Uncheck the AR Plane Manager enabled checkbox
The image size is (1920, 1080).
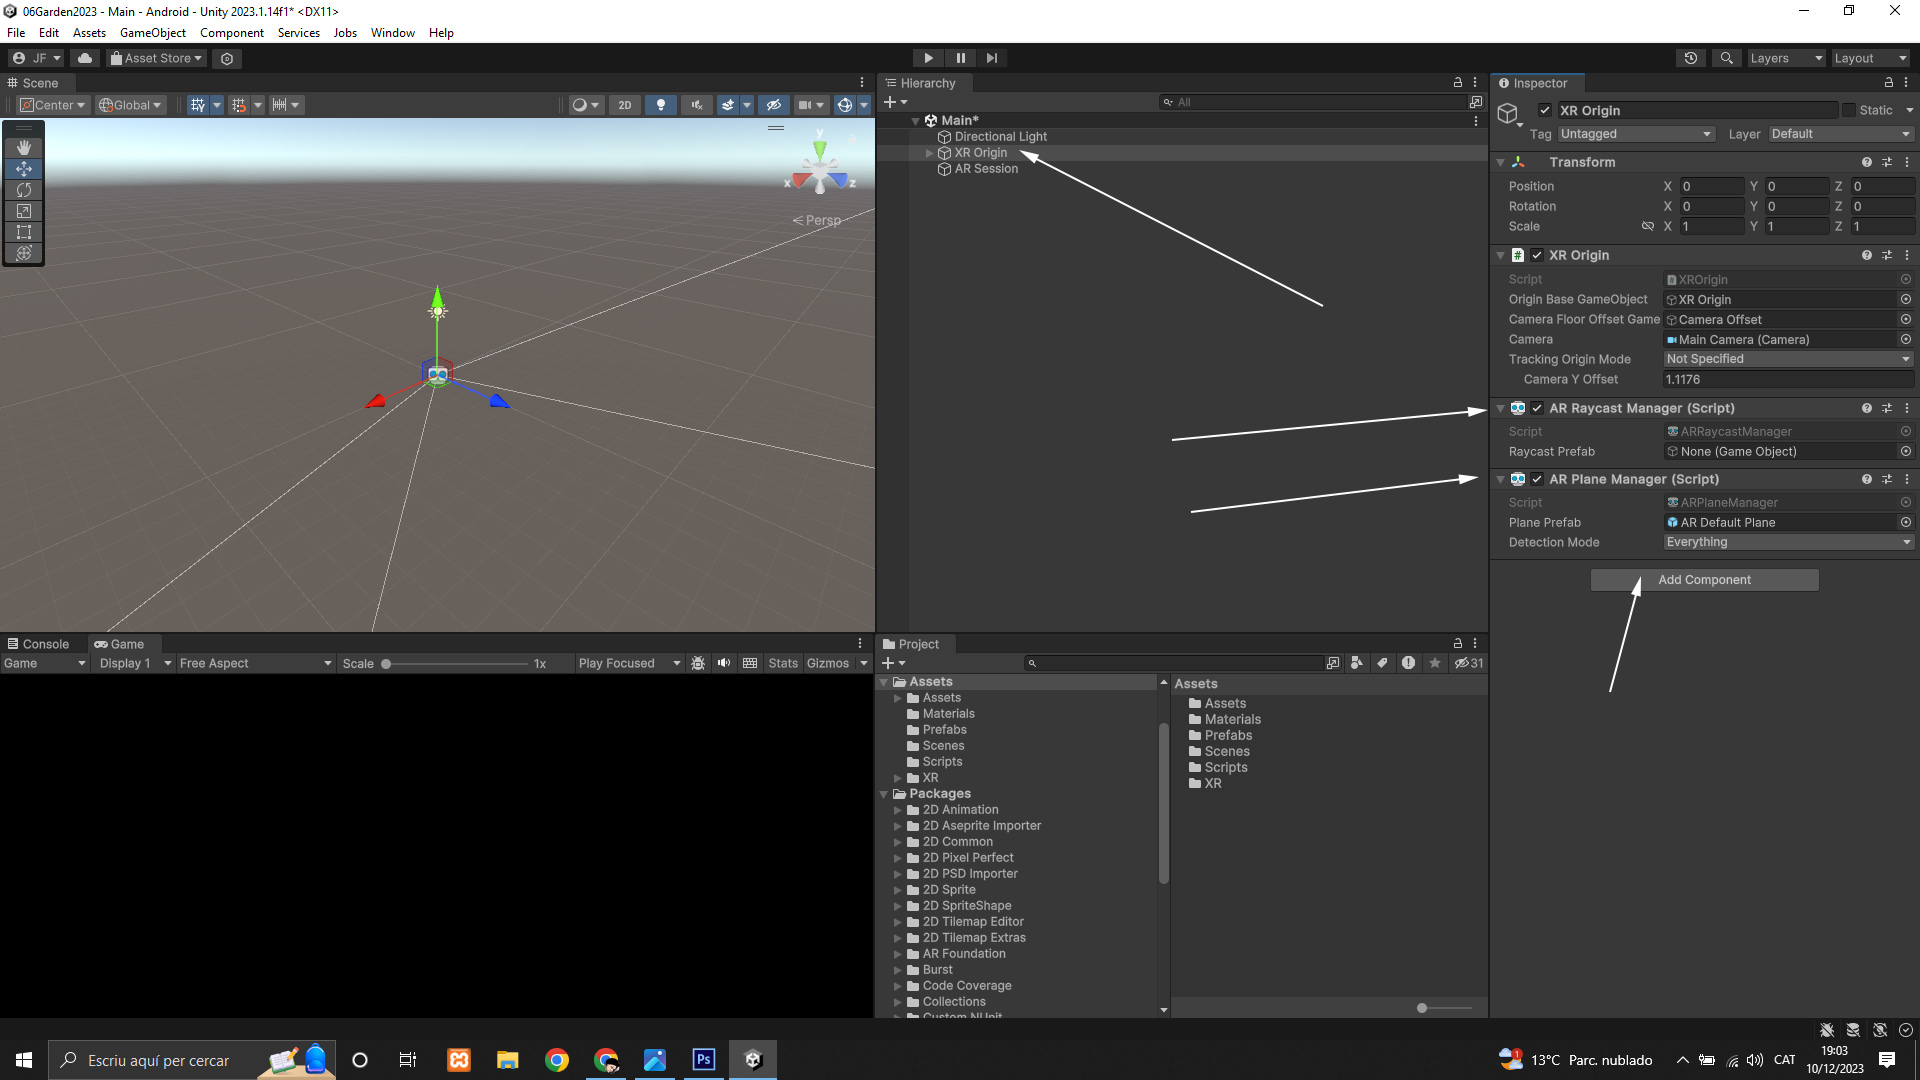[1537, 479]
